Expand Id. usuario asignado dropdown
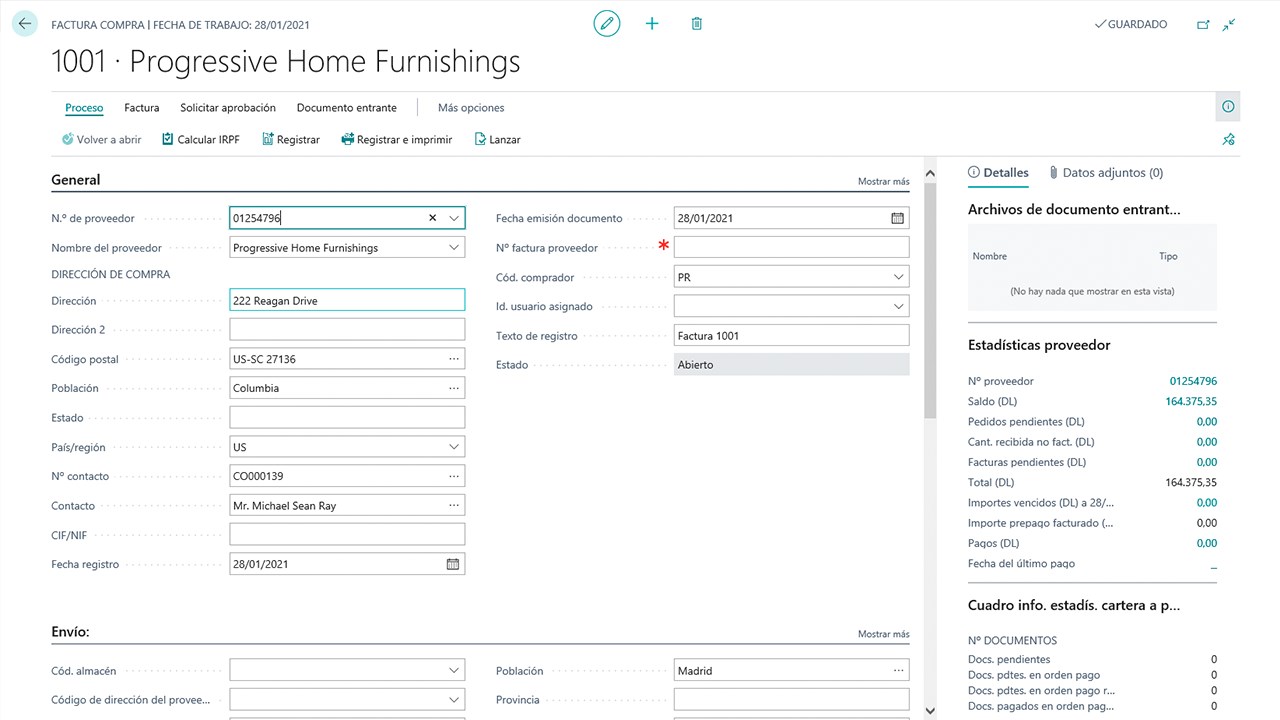Screen dimensions: 1280x720 [x=898, y=306]
